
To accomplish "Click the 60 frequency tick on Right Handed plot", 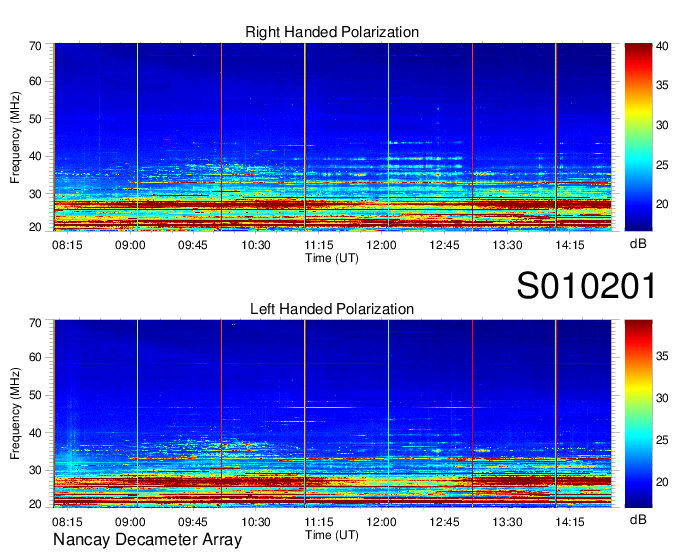I will point(35,81).
